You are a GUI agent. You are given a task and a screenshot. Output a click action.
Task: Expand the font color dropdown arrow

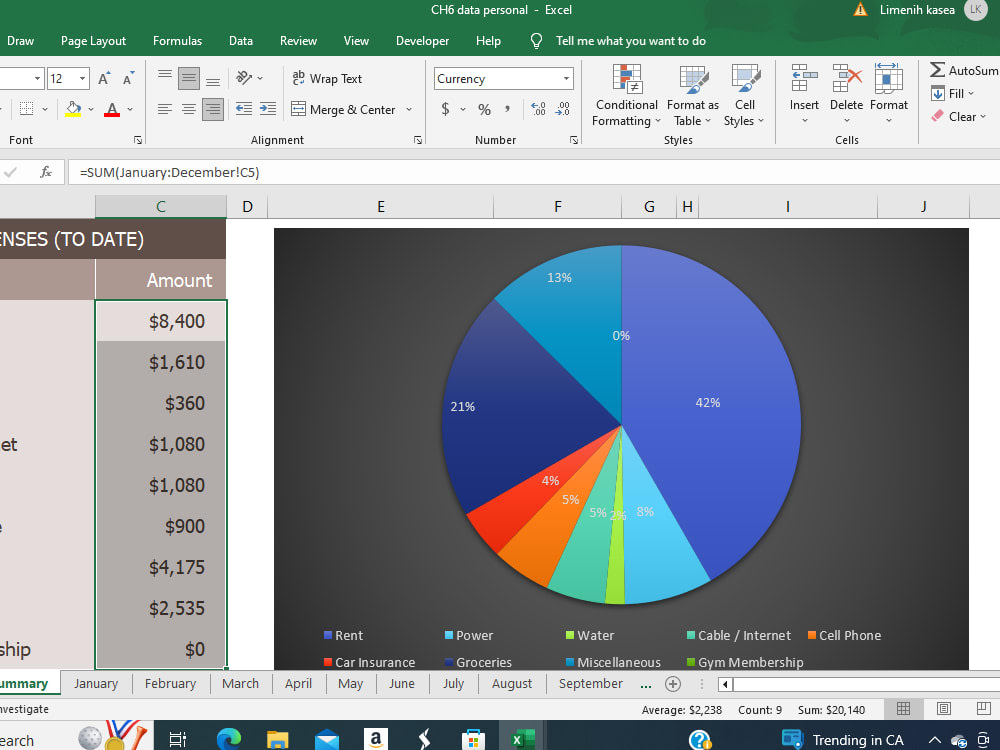pyautogui.click(x=130, y=109)
